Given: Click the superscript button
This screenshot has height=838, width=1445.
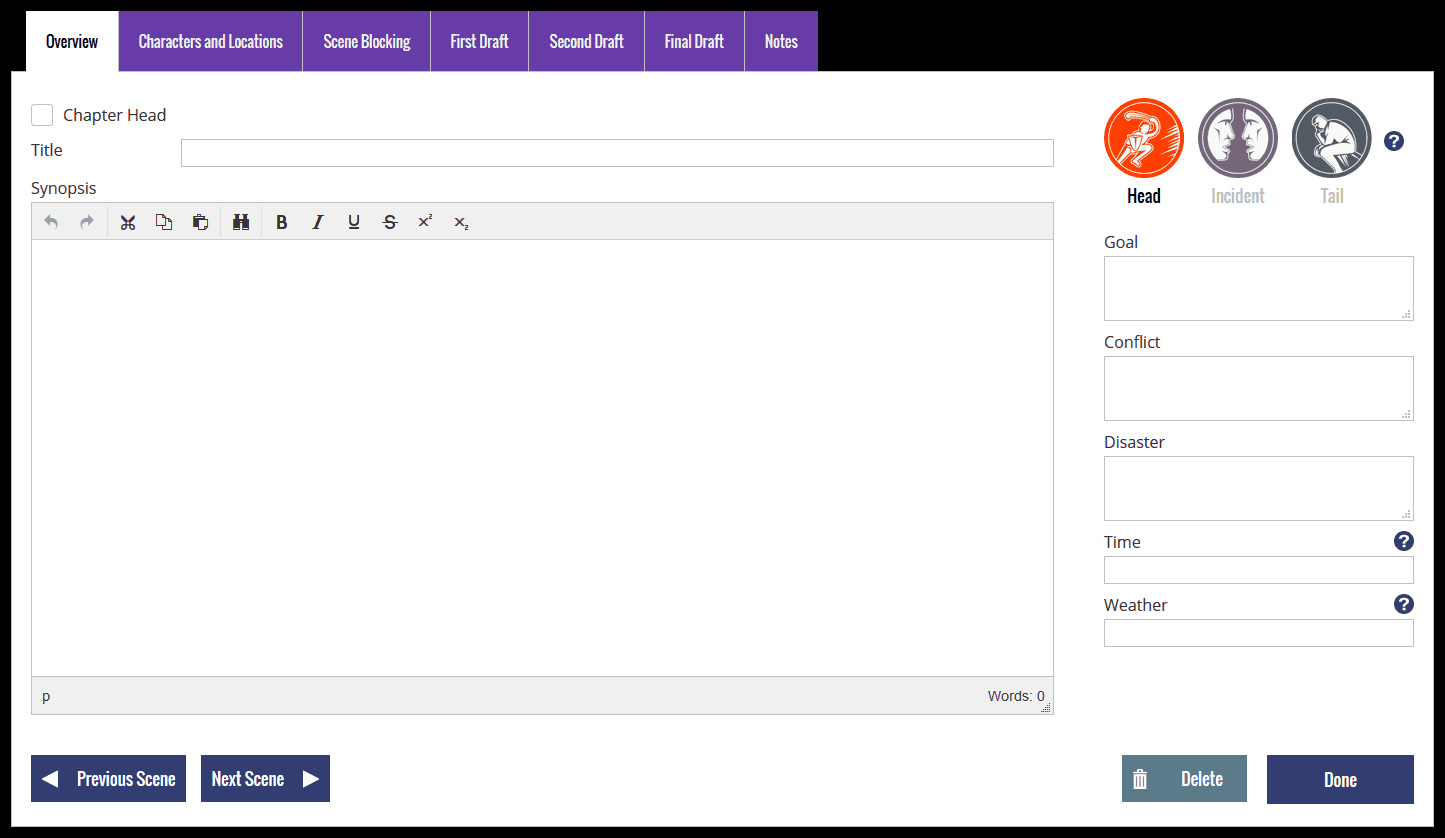Looking at the screenshot, I should tap(425, 222).
